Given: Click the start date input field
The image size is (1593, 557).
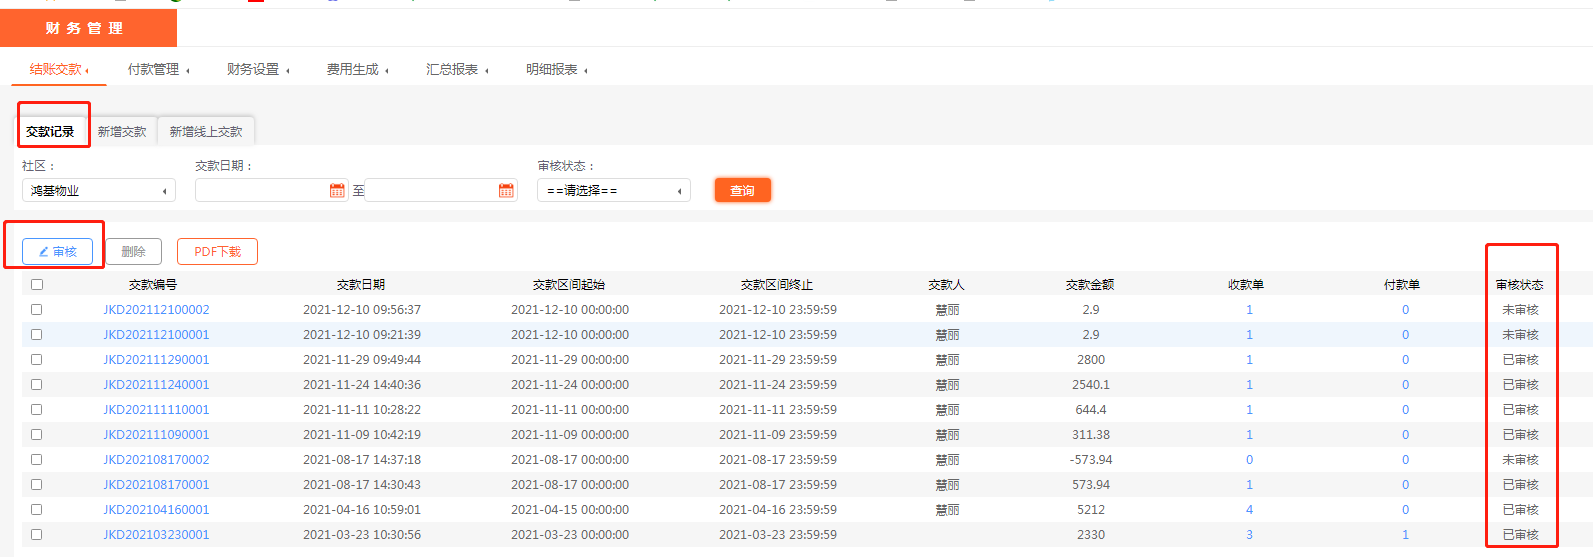Looking at the screenshot, I should pyautogui.click(x=260, y=191).
